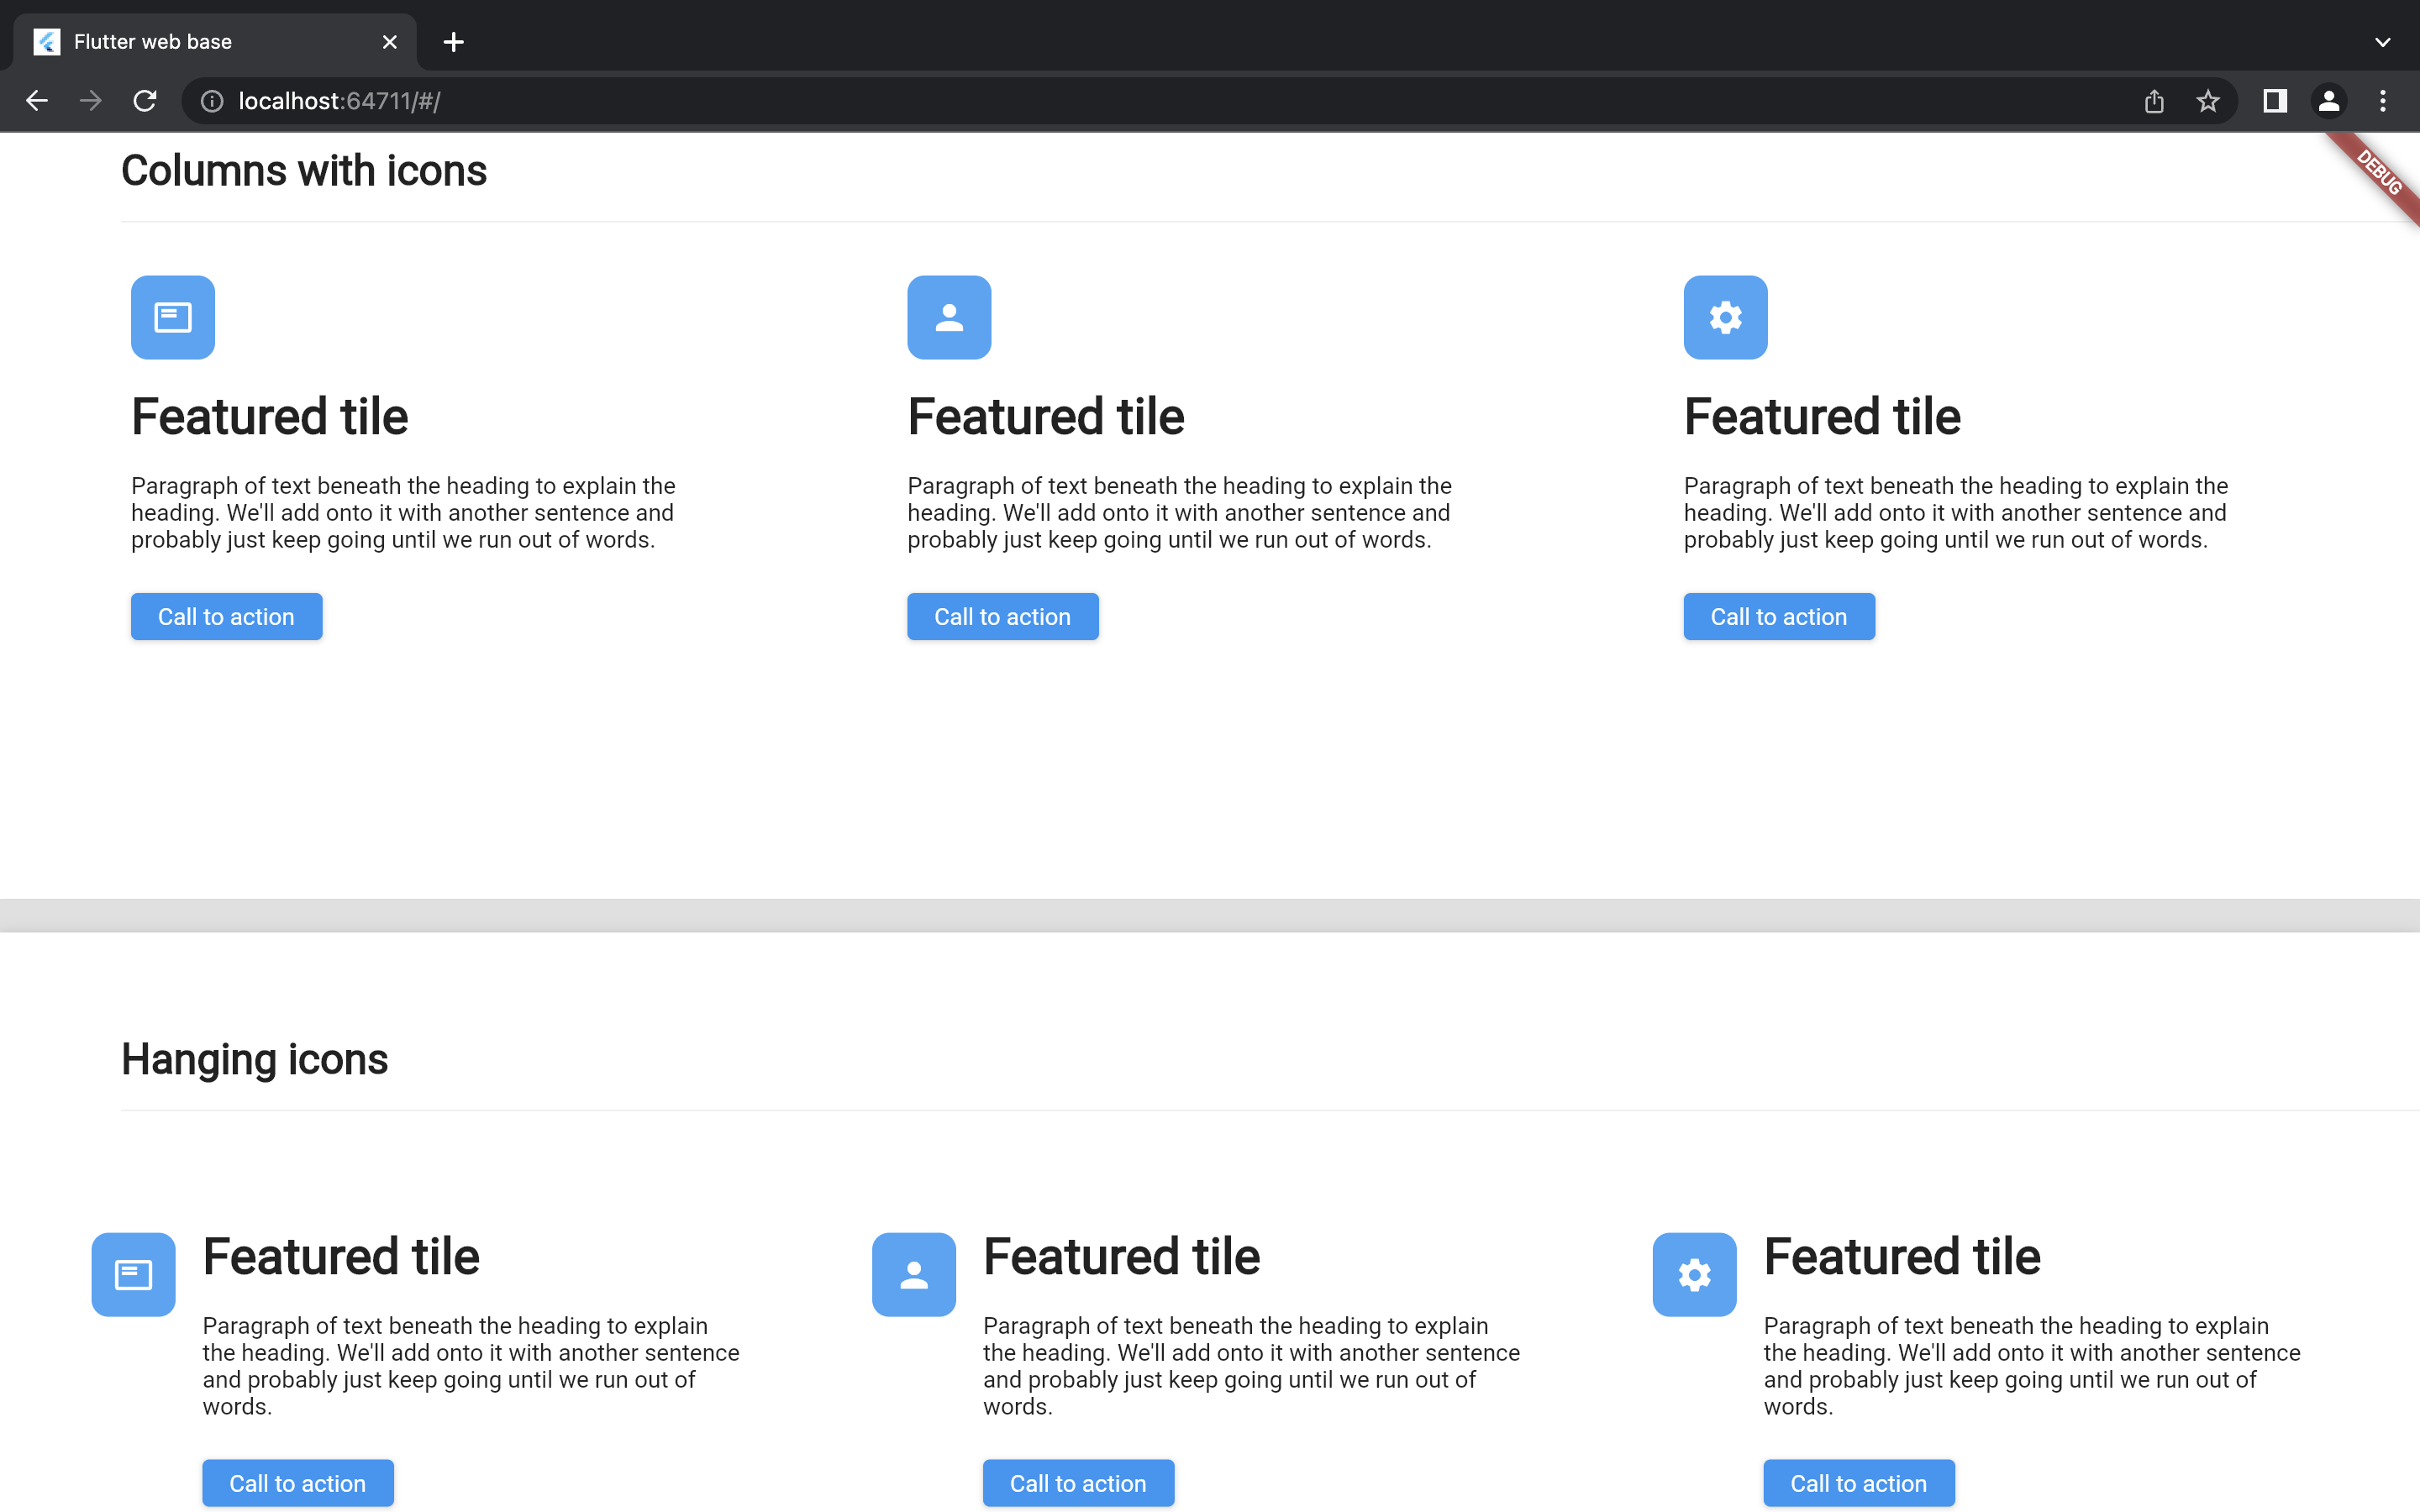The width and height of the screenshot is (2420, 1512).
Task: Open a new browser tab
Action: point(453,42)
